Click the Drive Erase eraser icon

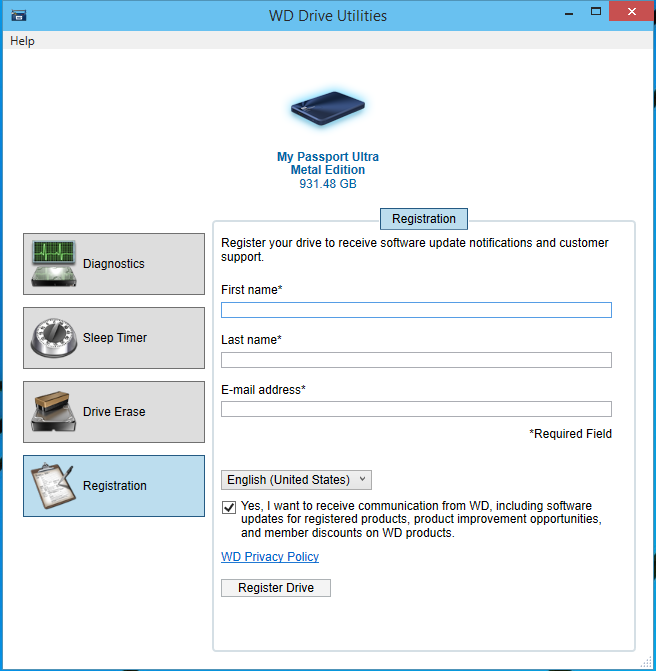[x=53, y=411]
